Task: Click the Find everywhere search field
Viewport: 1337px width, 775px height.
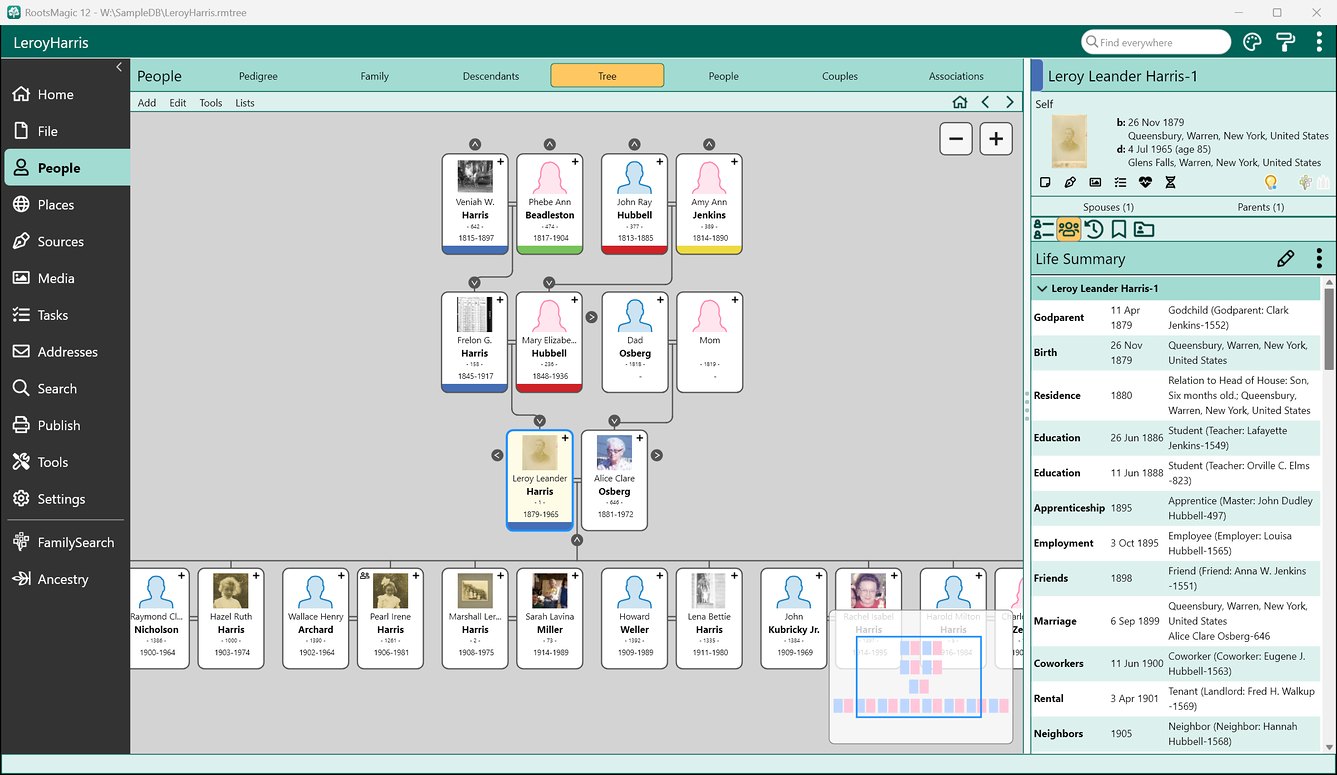Action: click(1156, 42)
